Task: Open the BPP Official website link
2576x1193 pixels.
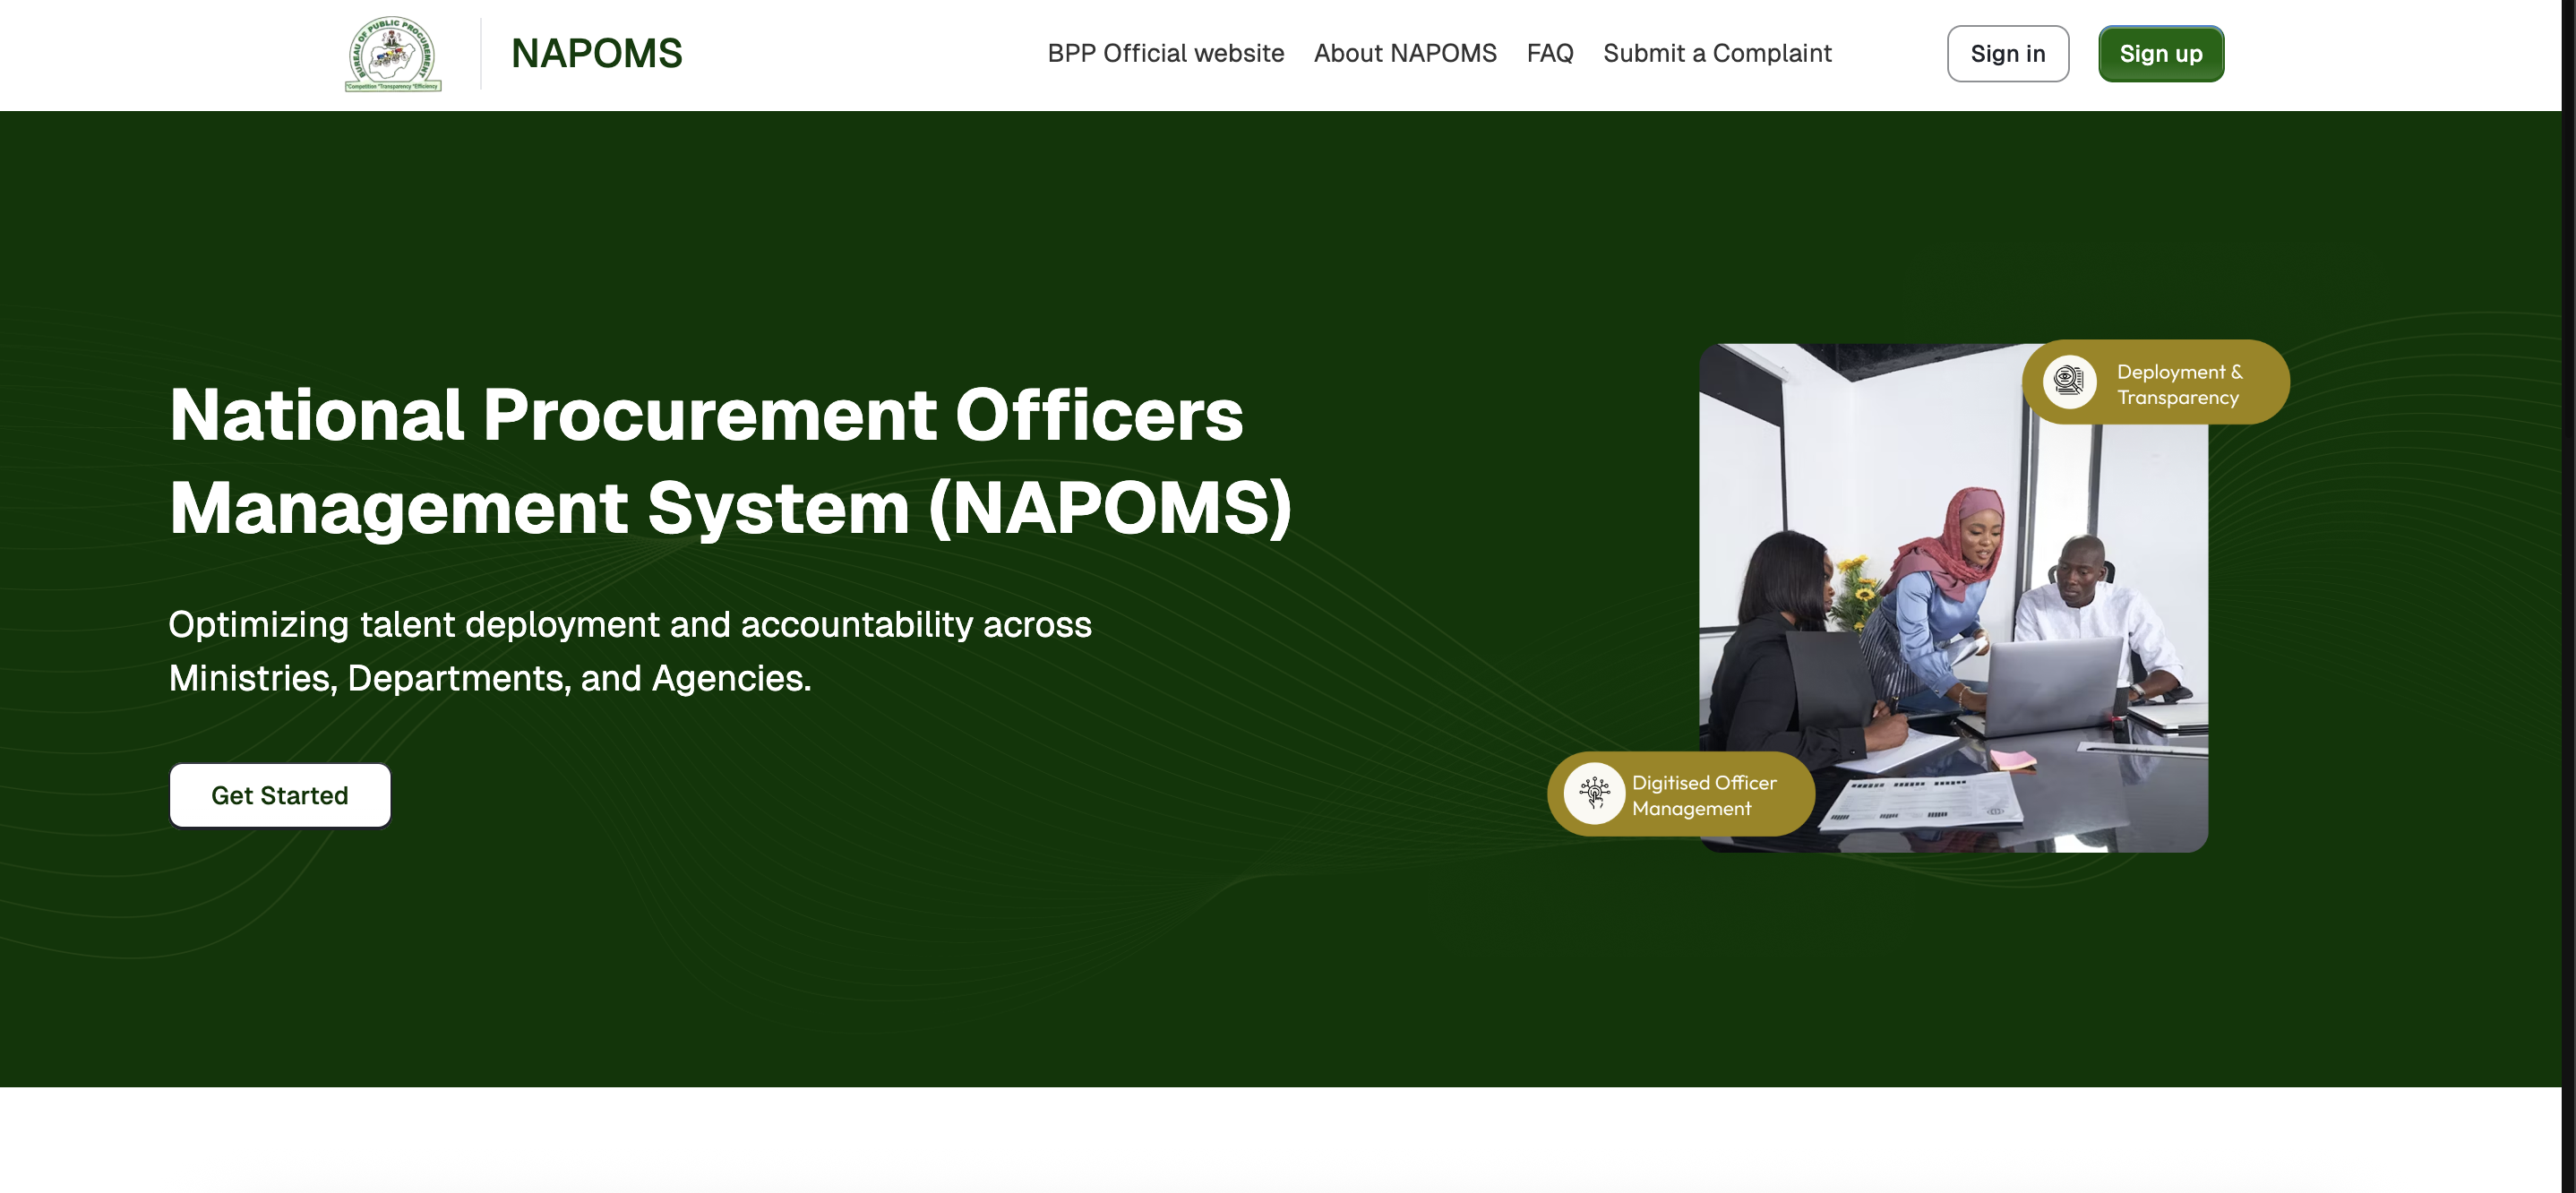Action: pos(1165,54)
